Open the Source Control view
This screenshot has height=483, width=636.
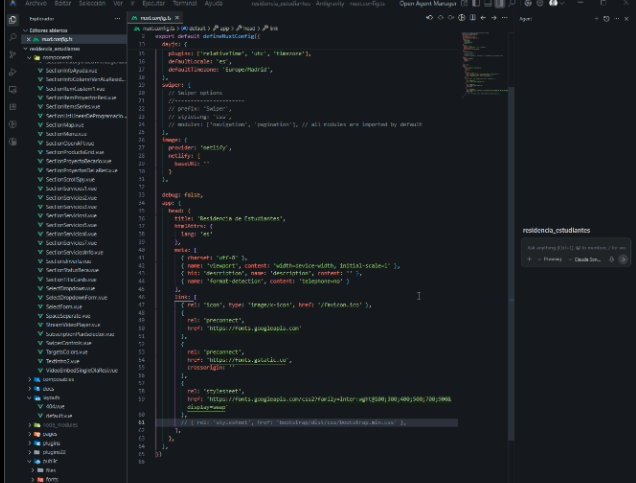pos(12,54)
